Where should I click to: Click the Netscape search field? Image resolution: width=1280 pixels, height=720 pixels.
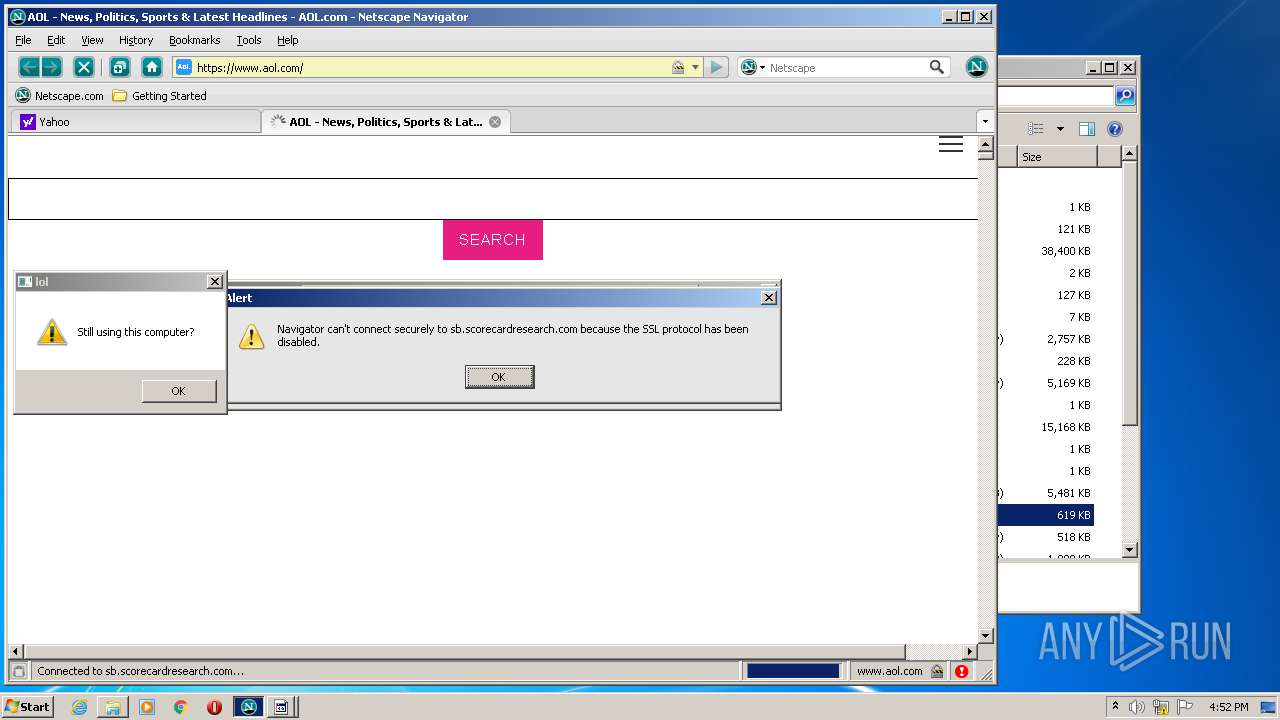tap(847, 67)
